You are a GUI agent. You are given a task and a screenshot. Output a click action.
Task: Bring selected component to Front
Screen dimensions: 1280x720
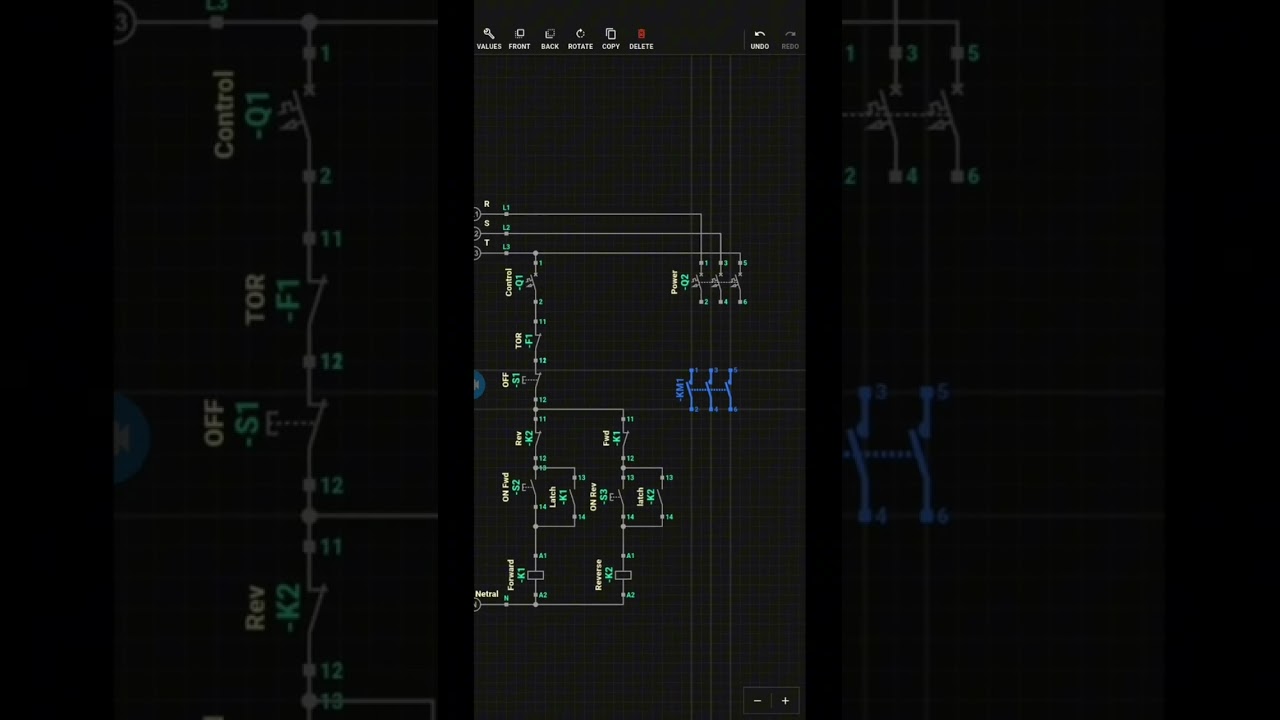click(x=519, y=39)
